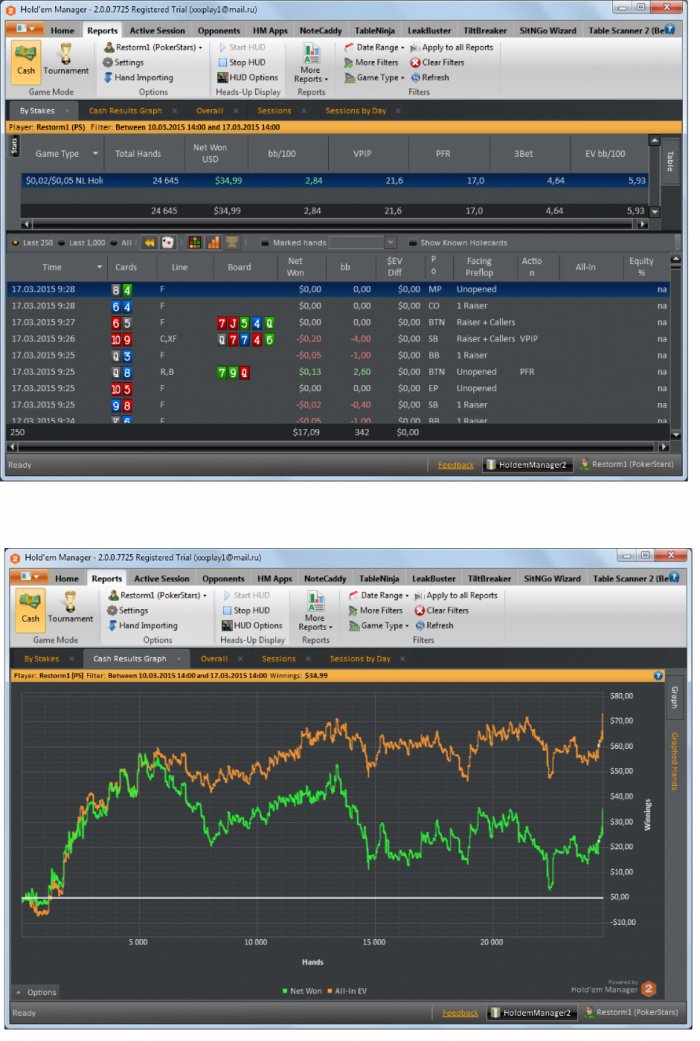Click the yellow rewind arrows icon above hands list
Image resolution: width=700 pixels, height=1041 pixels.
[x=149, y=242]
